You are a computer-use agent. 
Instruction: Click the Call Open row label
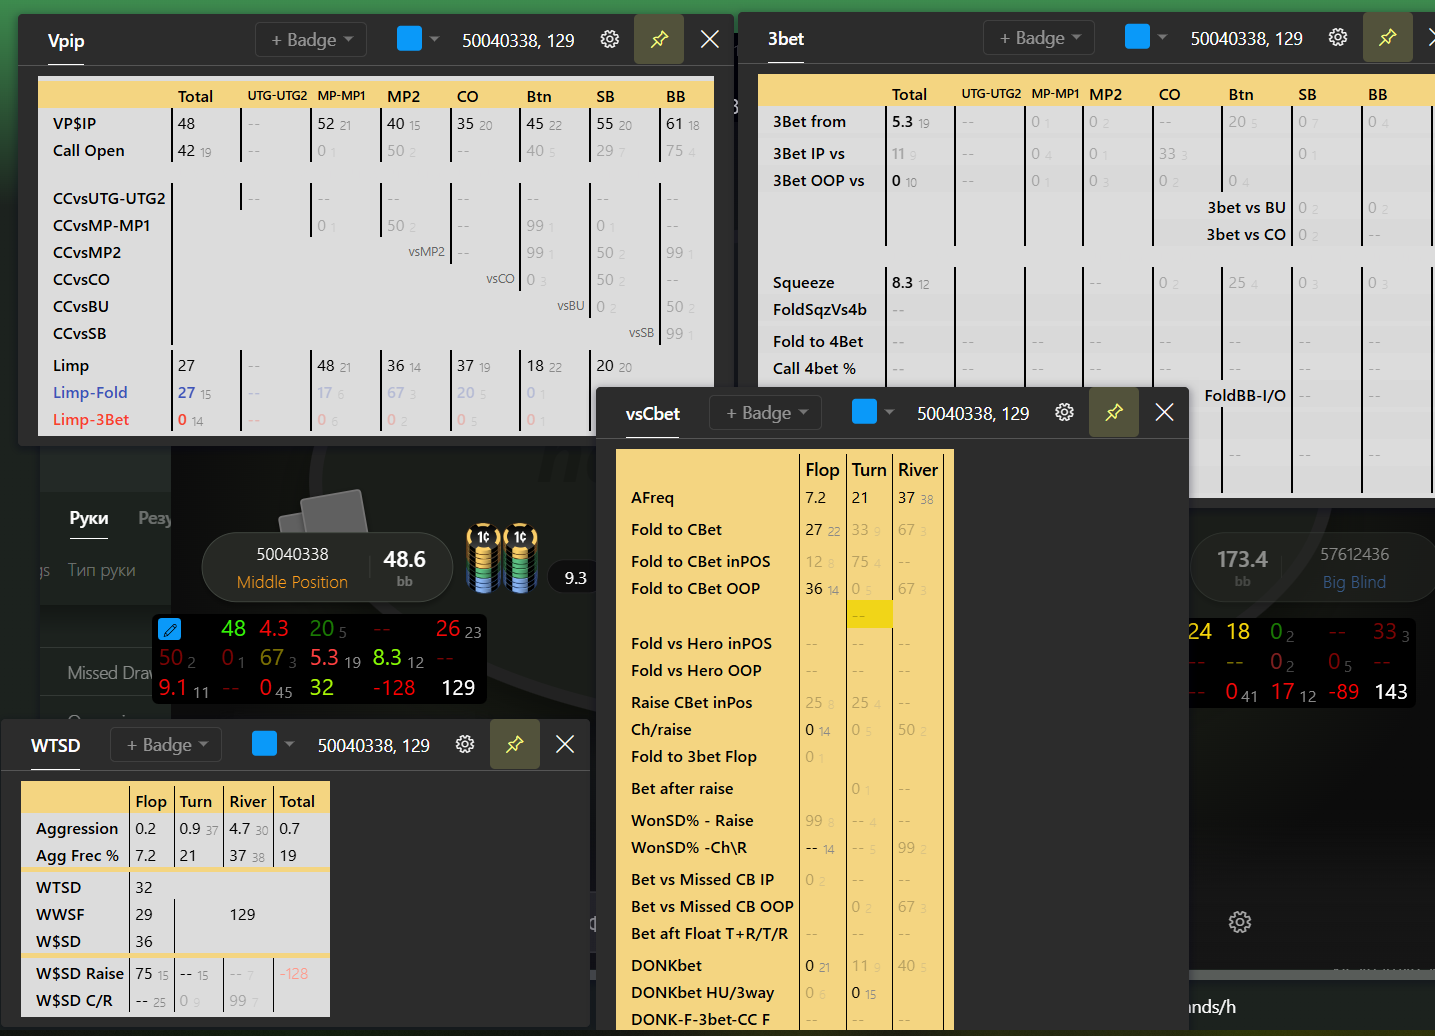pos(89,151)
